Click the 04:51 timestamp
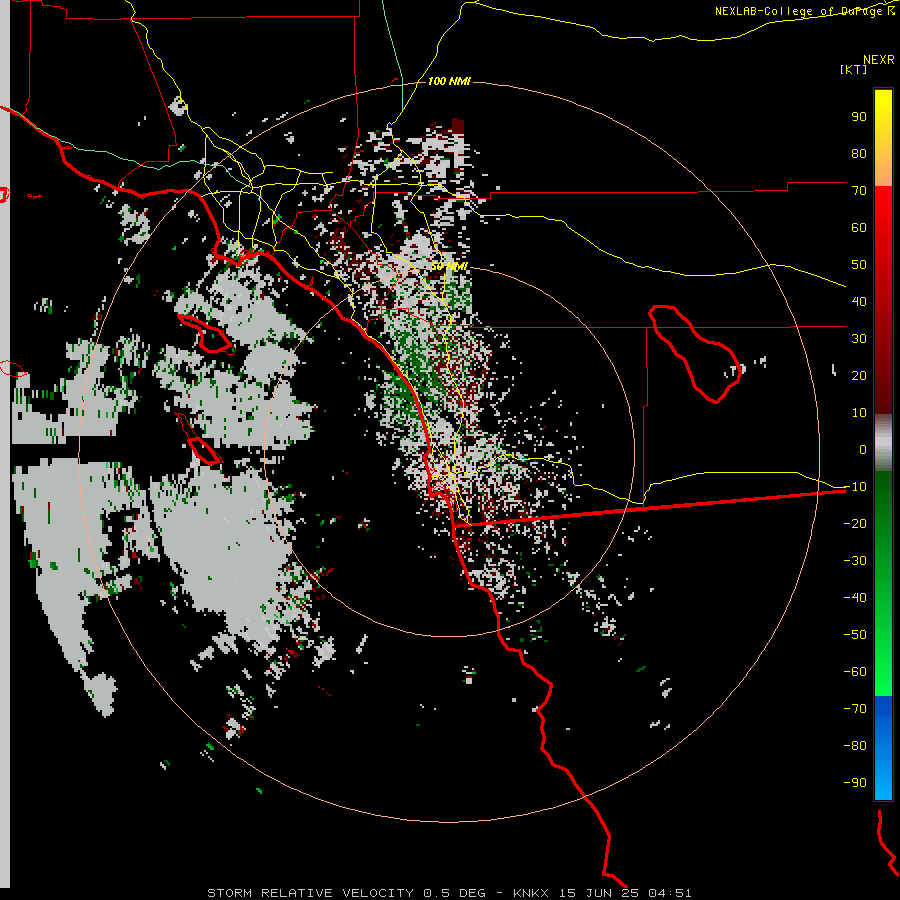Screen dimensions: 900x900 pyautogui.click(x=670, y=893)
